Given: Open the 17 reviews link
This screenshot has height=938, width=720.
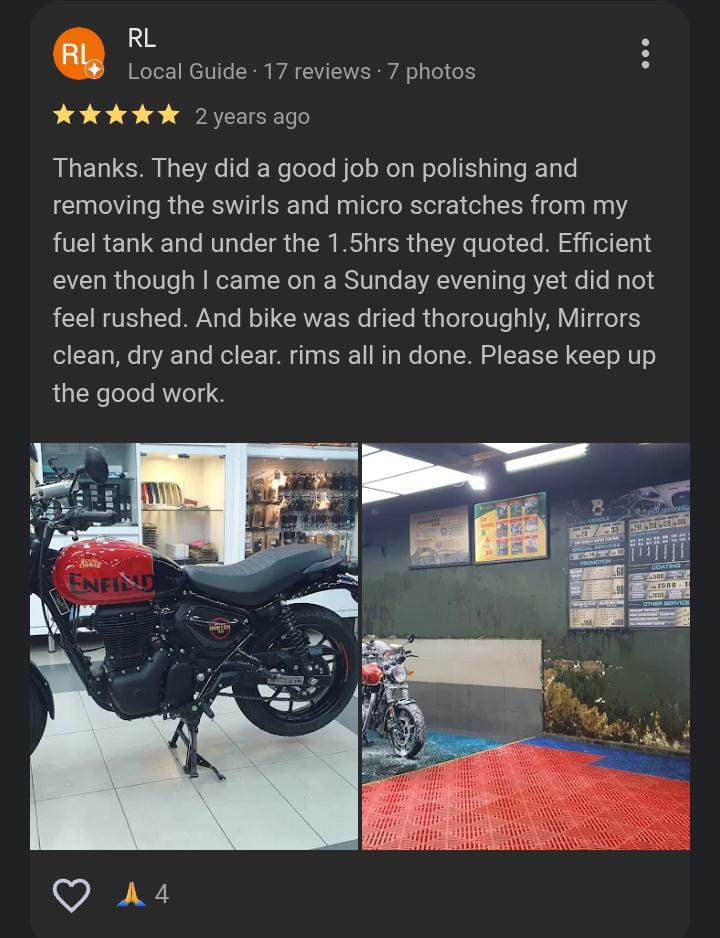Looking at the screenshot, I should pyautogui.click(x=317, y=72).
